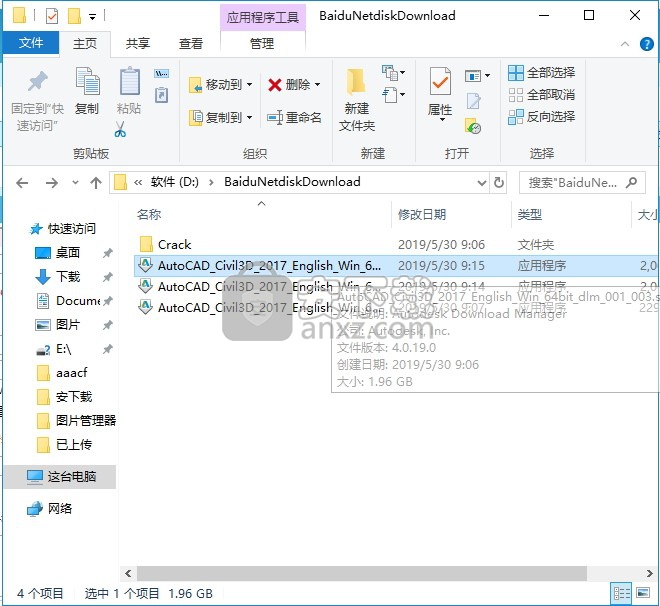Refresh the folder view
The width and height of the screenshot is (660, 606).
click(x=499, y=183)
